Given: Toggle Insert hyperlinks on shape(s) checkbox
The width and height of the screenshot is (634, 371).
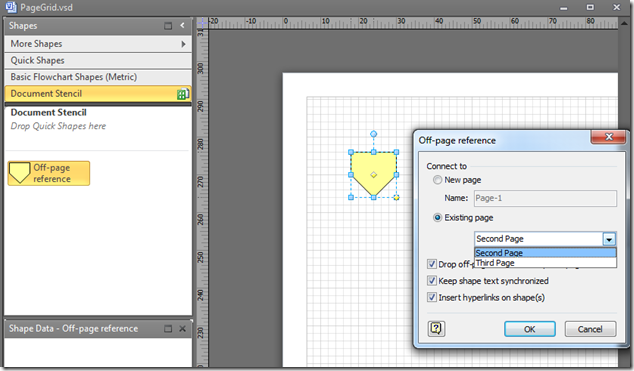Looking at the screenshot, I should point(432,297).
